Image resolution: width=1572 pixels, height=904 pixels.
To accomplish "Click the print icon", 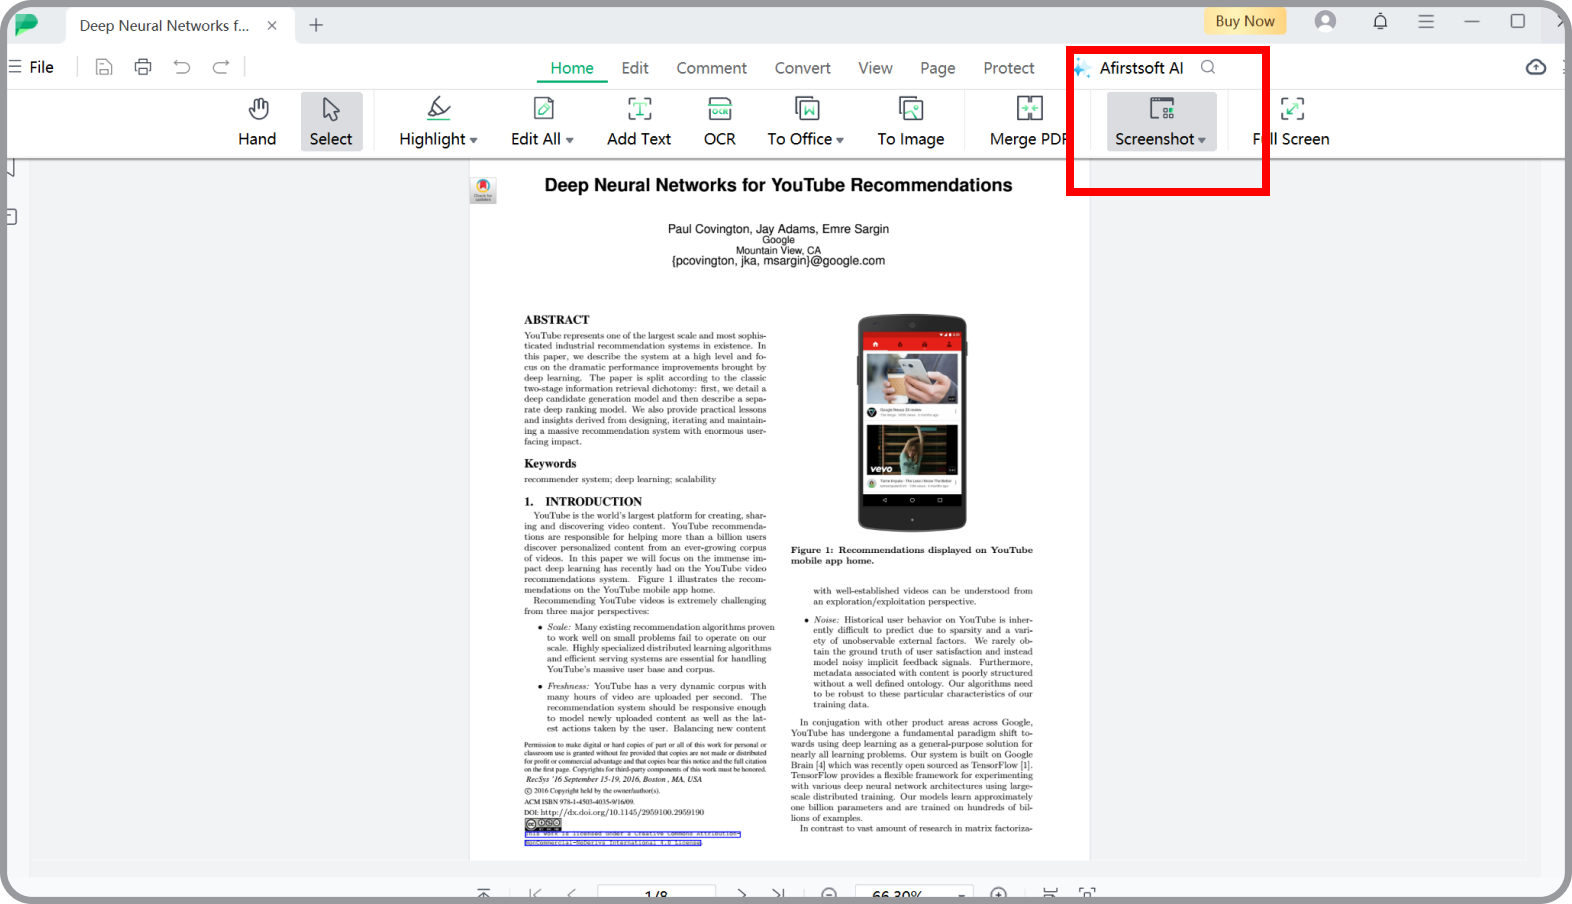I will 143,67.
